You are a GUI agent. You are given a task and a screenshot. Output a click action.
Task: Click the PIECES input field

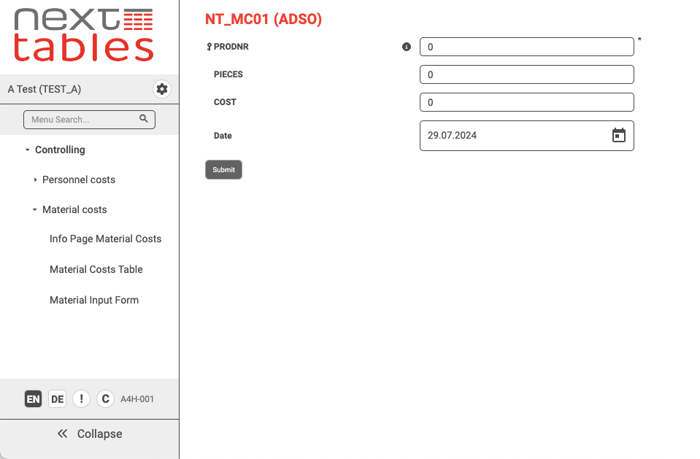tap(527, 74)
